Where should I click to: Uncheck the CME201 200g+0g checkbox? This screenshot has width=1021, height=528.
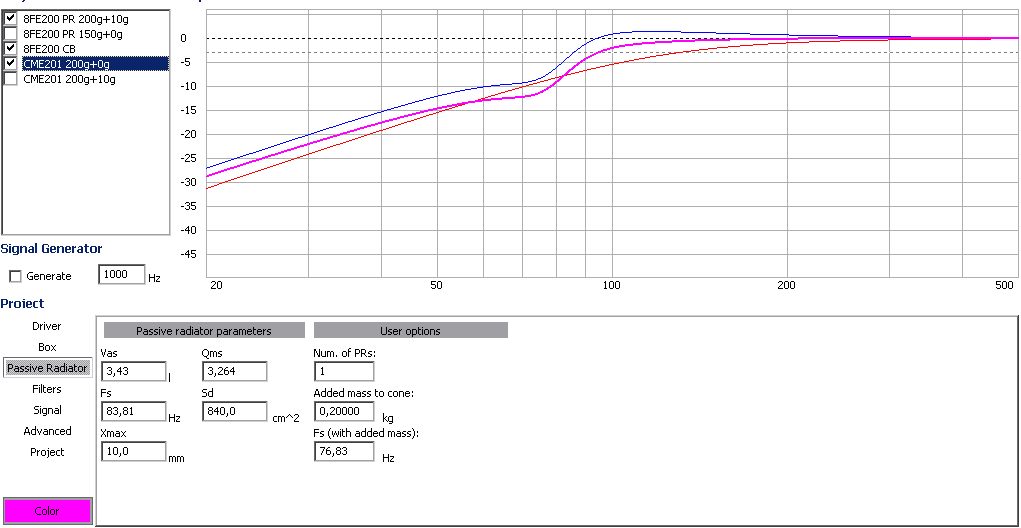[x=11, y=63]
